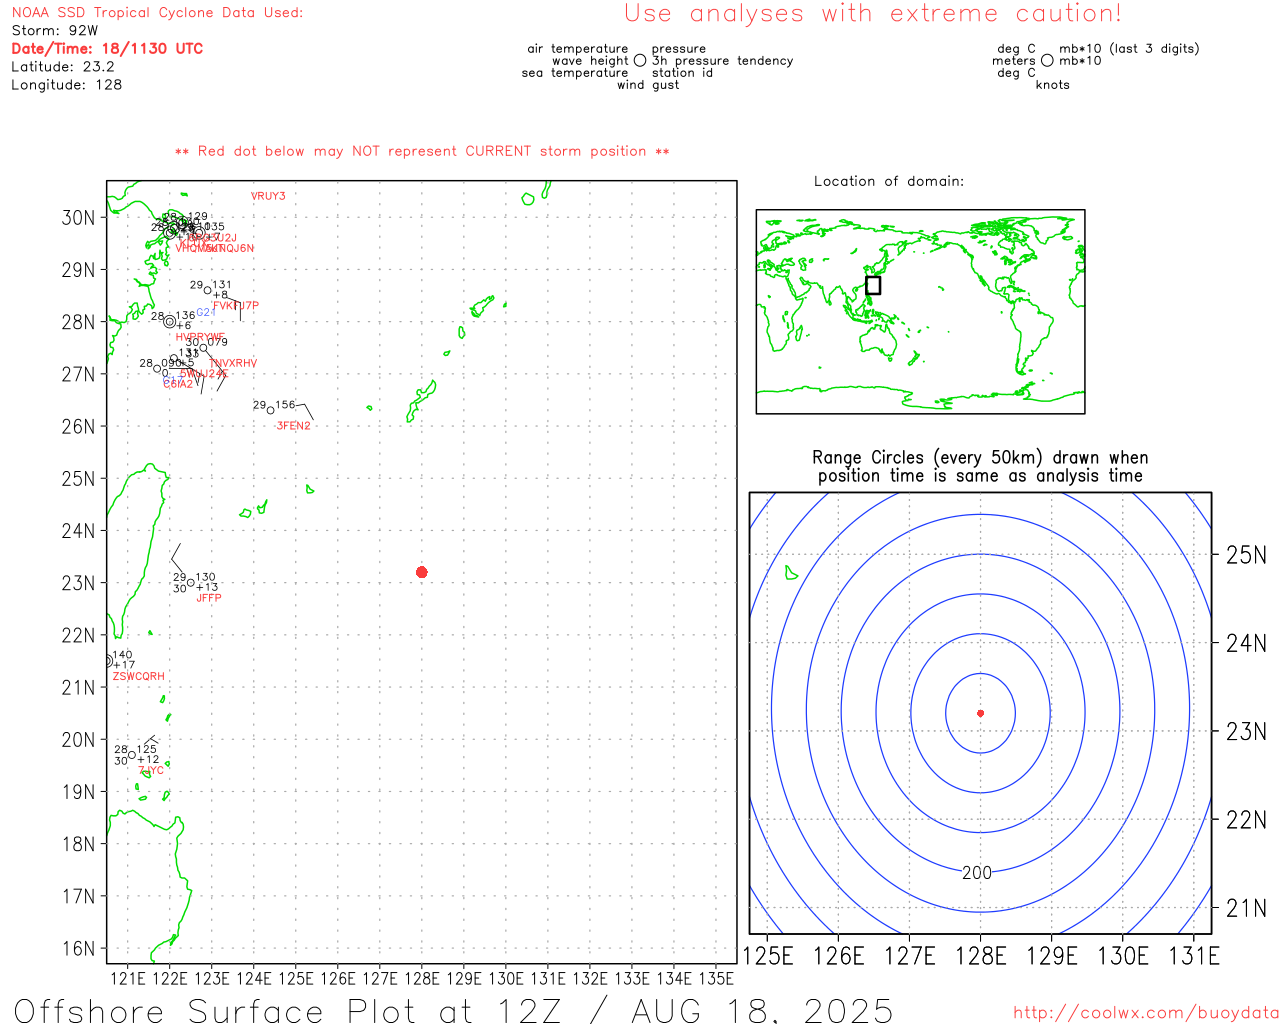
Task: Click the station circle near FVKTU7P with 131
Action: tap(208, 290)
